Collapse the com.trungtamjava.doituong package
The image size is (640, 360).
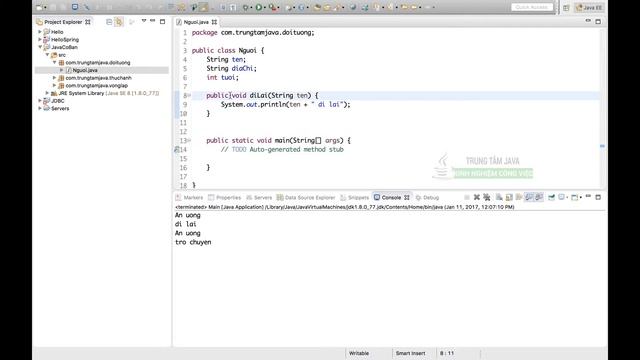point(55,62)
